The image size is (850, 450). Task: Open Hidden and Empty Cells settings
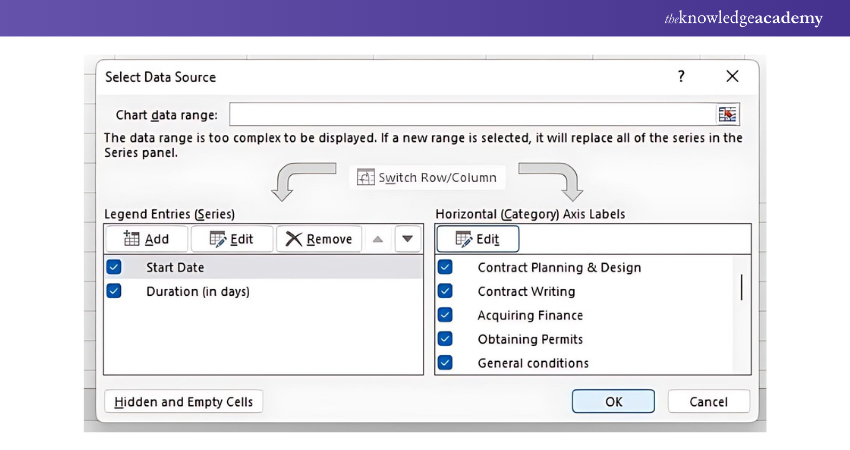(184, 402)
